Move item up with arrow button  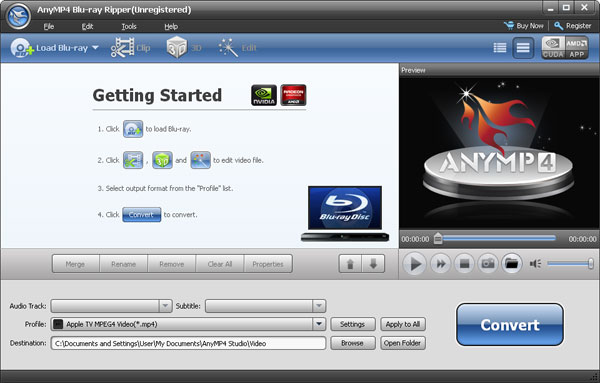(350, 264)
